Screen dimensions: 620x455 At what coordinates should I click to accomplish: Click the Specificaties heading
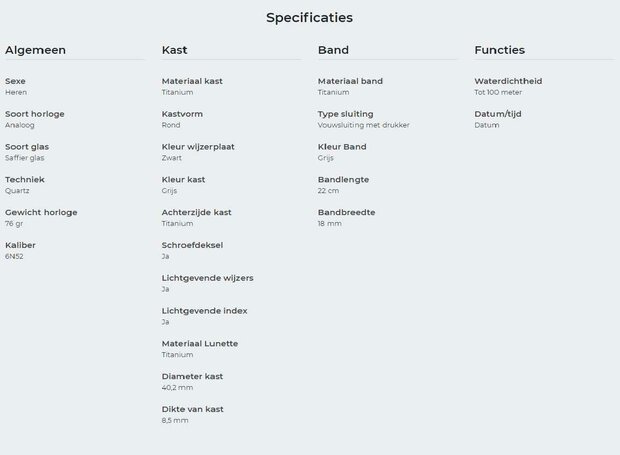click(x=309, y=18)
